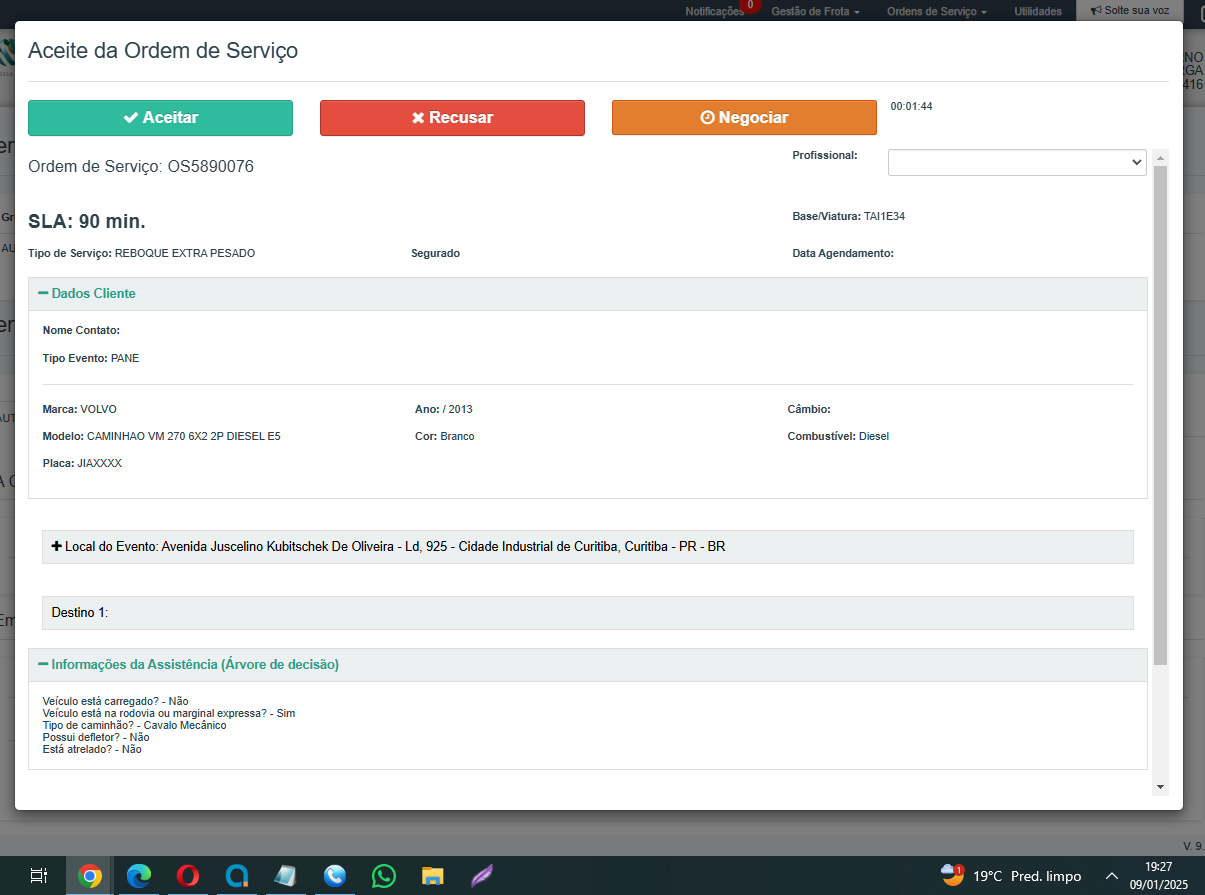Click the weather widget in system tray
This screenshot has width=1205, height=895.
coord(1010,876)
